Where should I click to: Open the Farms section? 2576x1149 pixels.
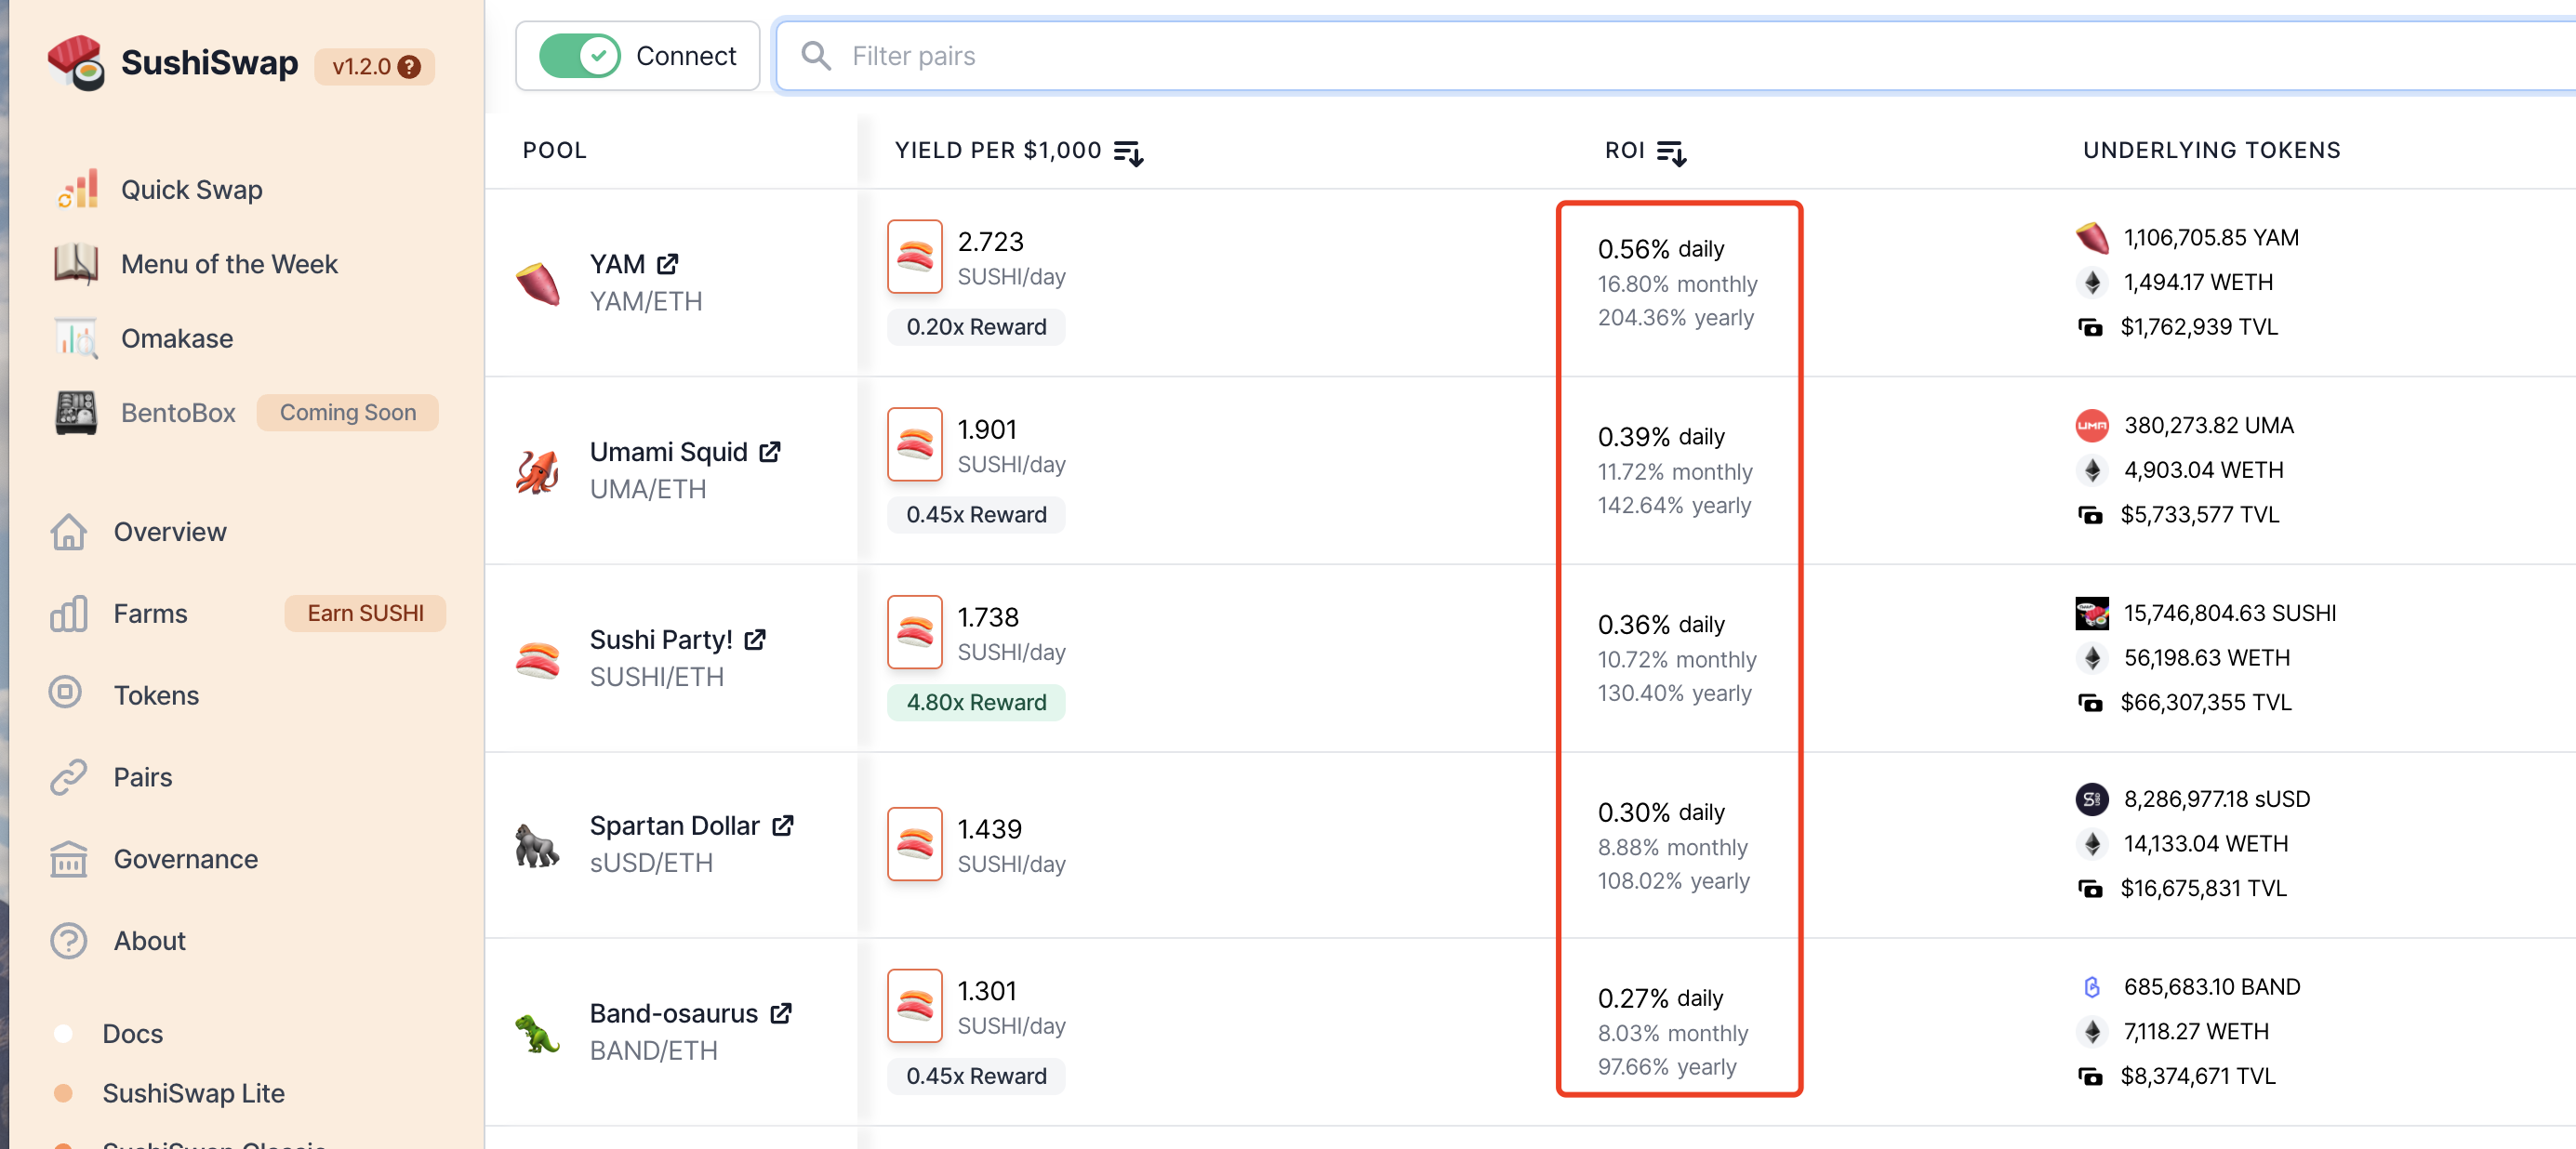pos(150,614)
